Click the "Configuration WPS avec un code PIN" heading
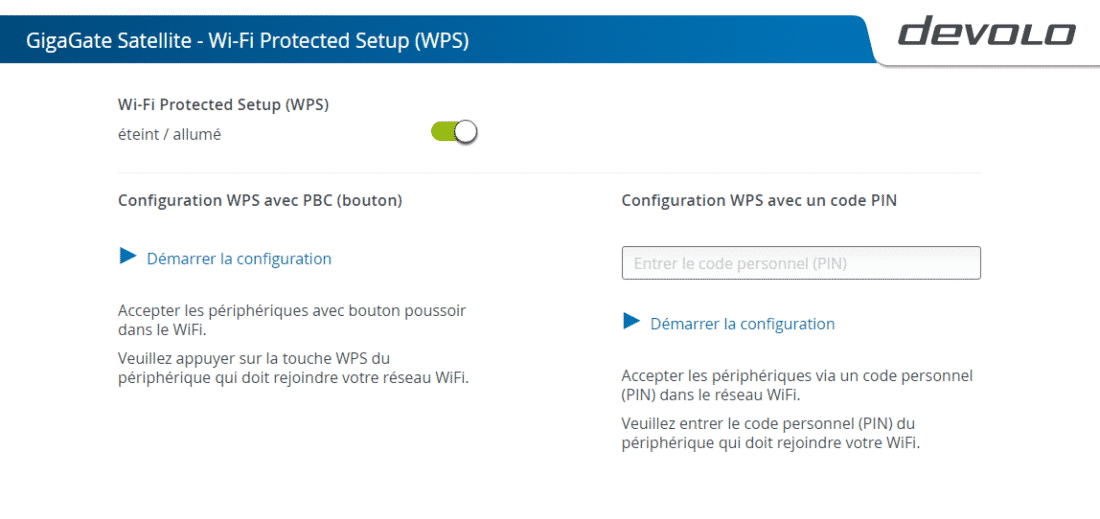 coord(759,201)
